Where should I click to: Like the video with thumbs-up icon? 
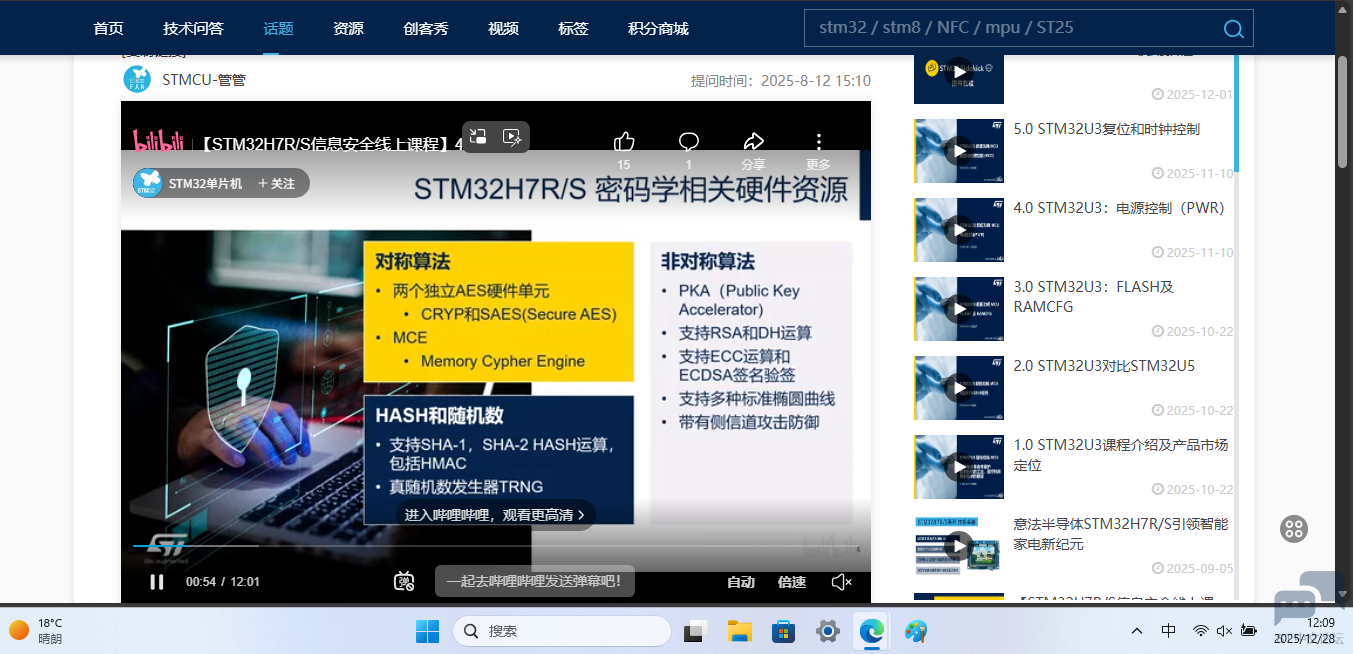click(624, 141)
